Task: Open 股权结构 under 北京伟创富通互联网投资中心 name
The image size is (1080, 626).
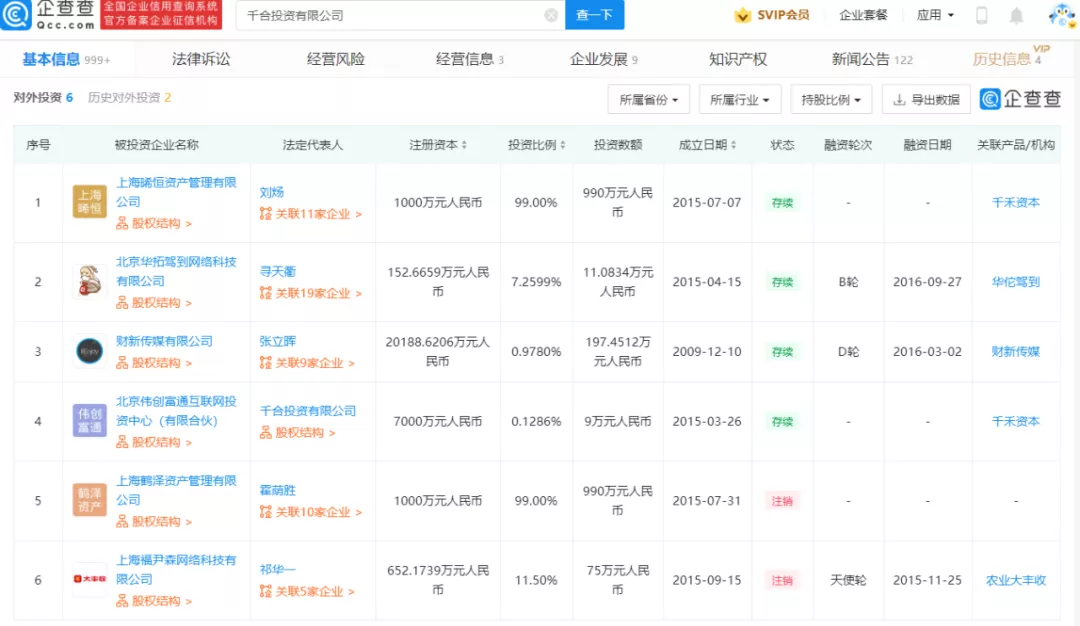Action: point(154,442)
